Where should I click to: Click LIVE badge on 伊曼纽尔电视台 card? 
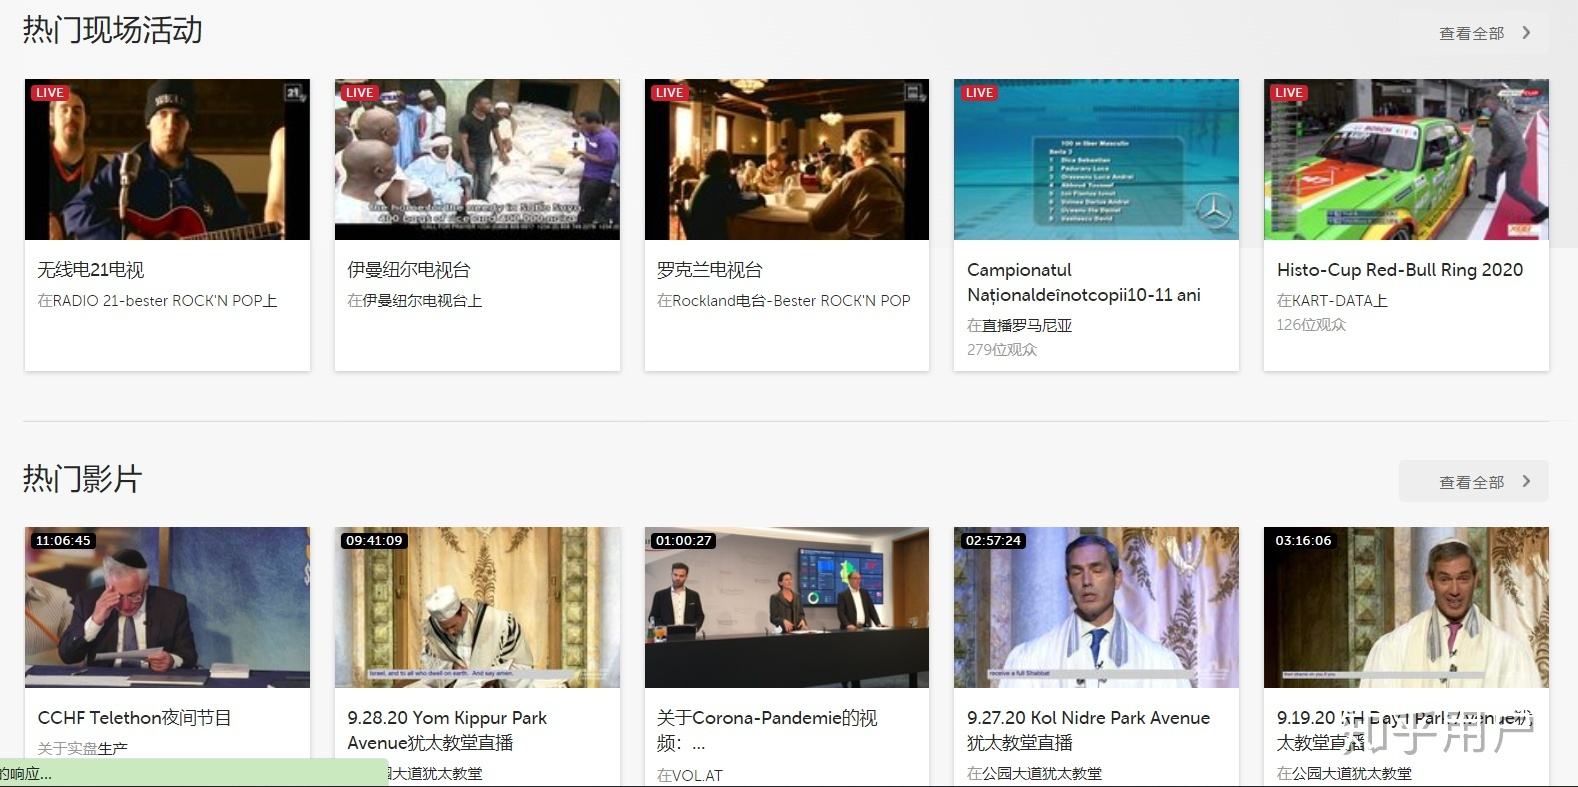tap(360, 93)
